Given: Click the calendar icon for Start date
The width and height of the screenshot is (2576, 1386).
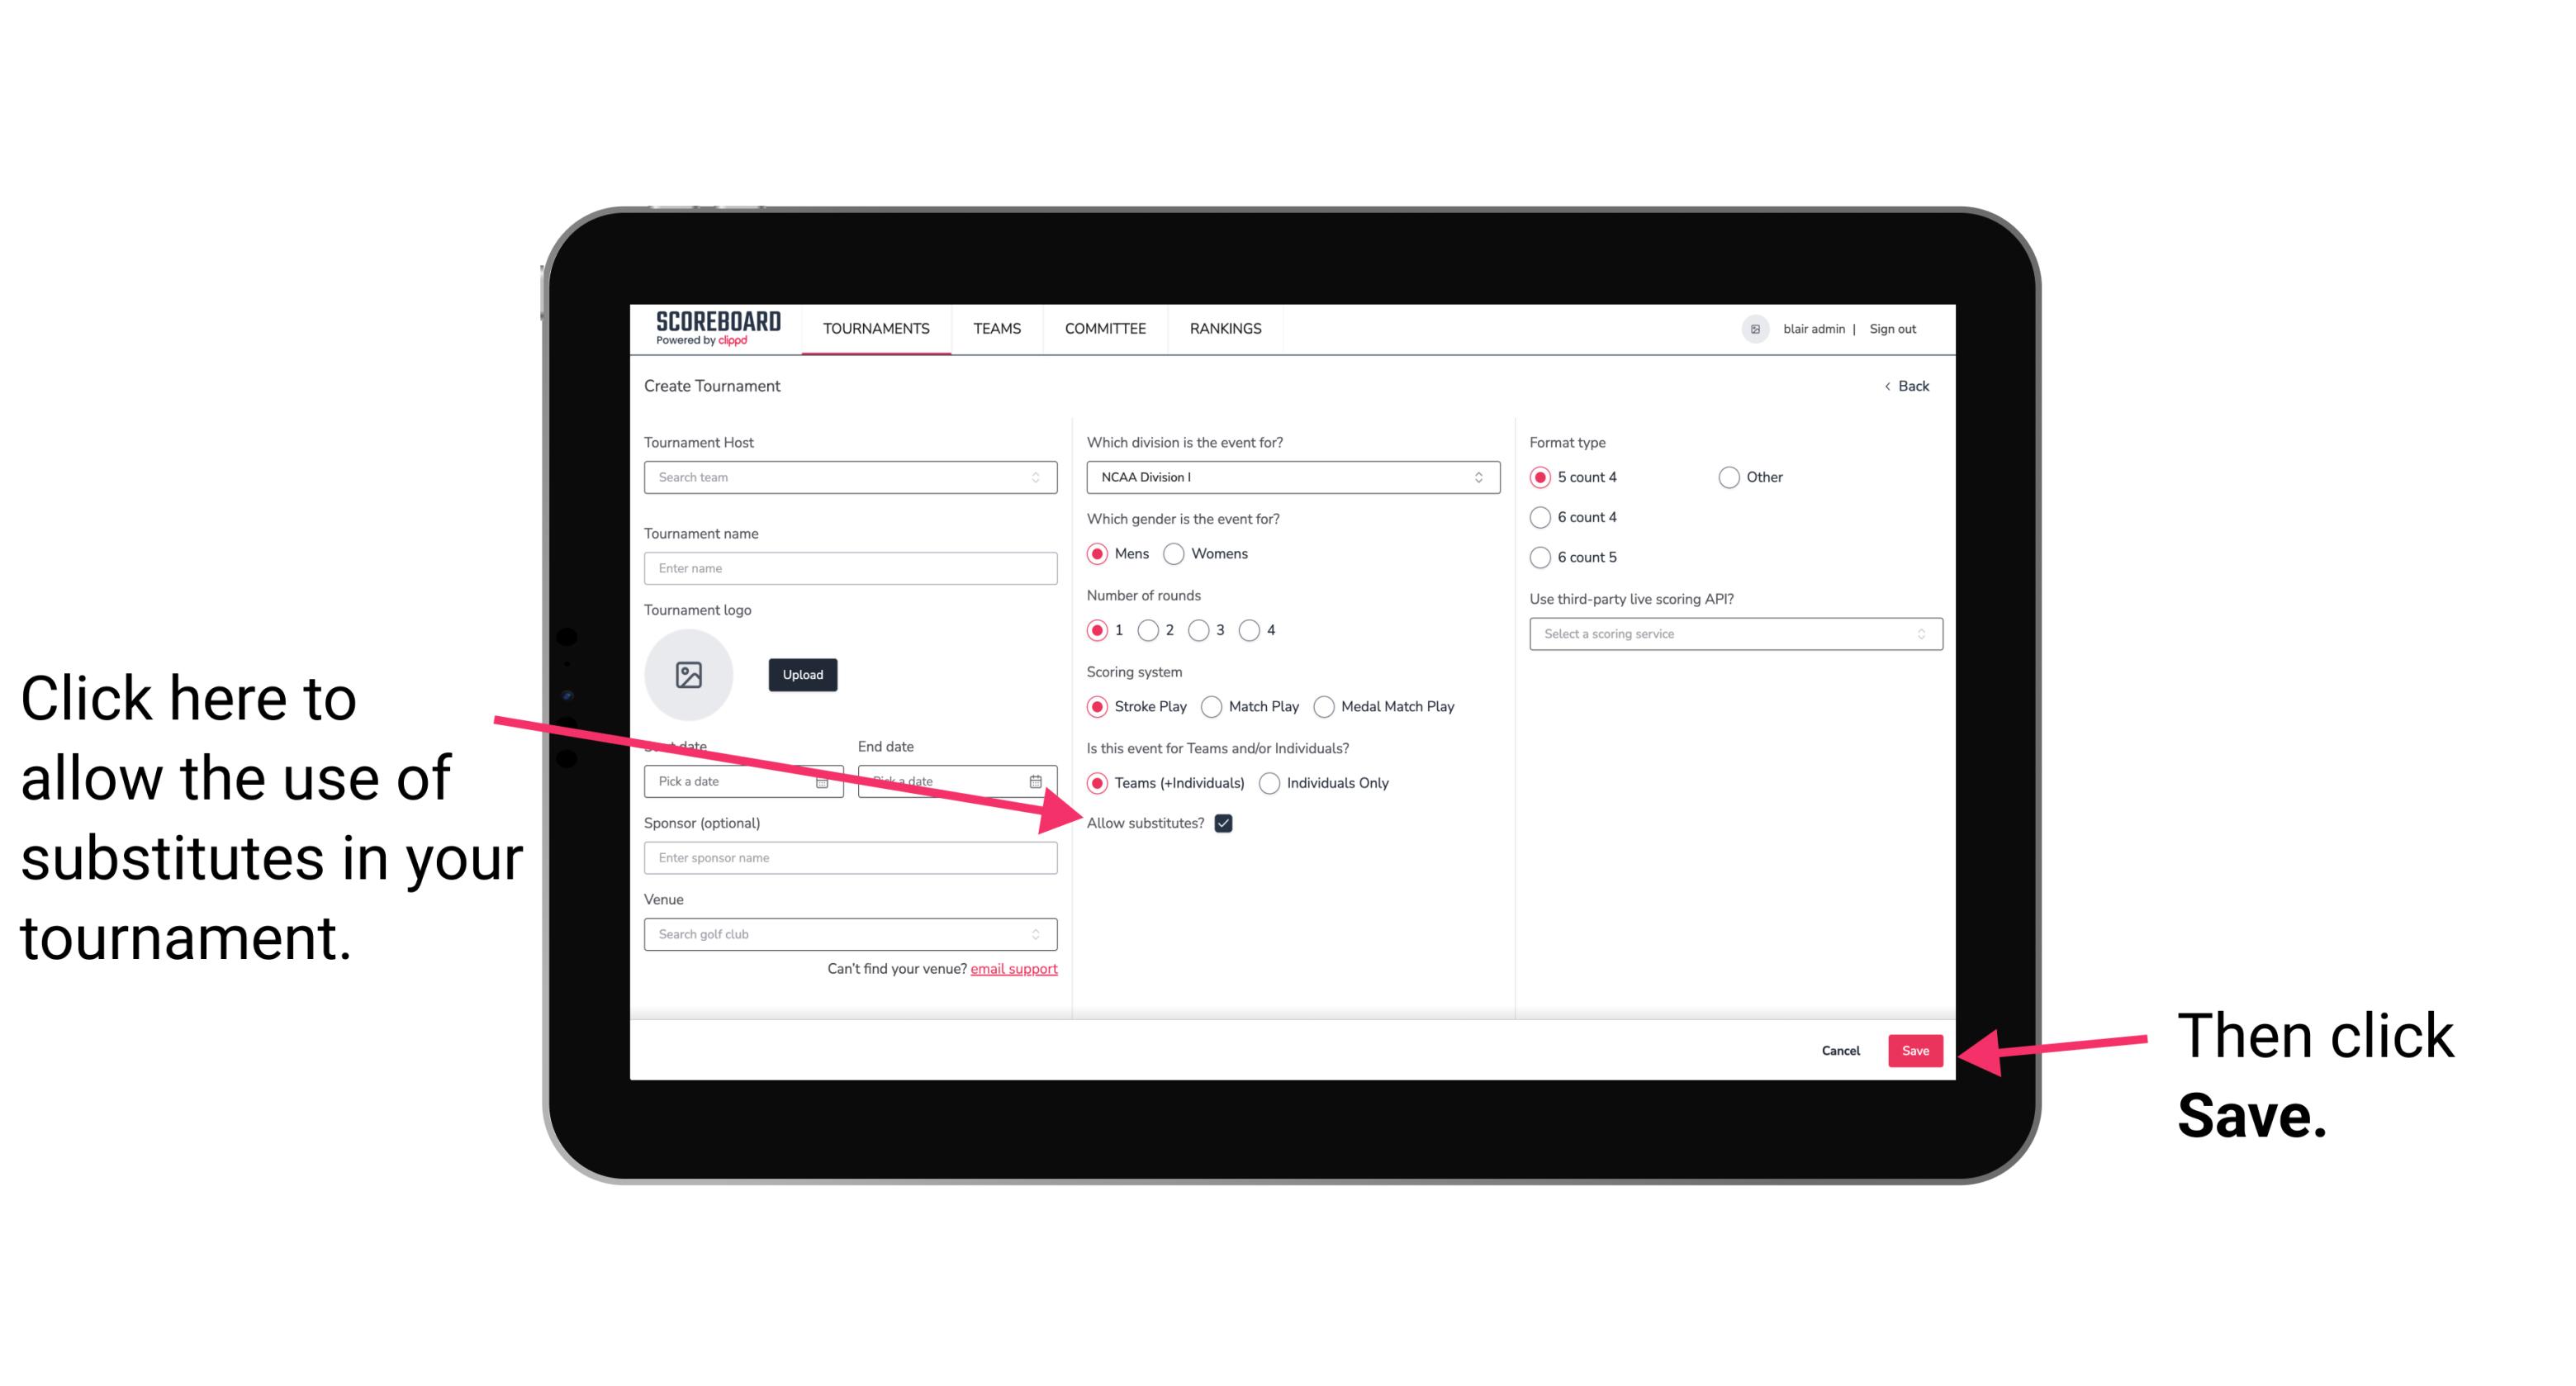Looking at the screenshot, I should (x=824, y=780).
